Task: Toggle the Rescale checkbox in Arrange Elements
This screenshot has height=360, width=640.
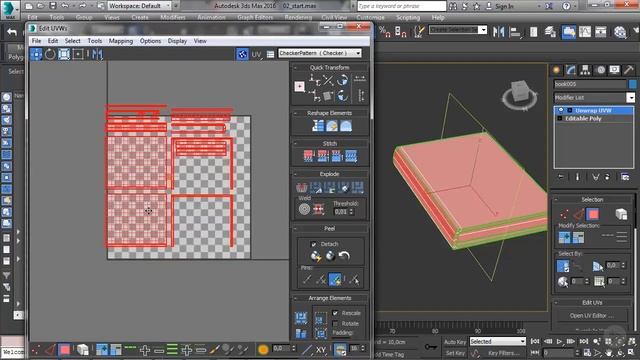Action: [x=335, y=313]
